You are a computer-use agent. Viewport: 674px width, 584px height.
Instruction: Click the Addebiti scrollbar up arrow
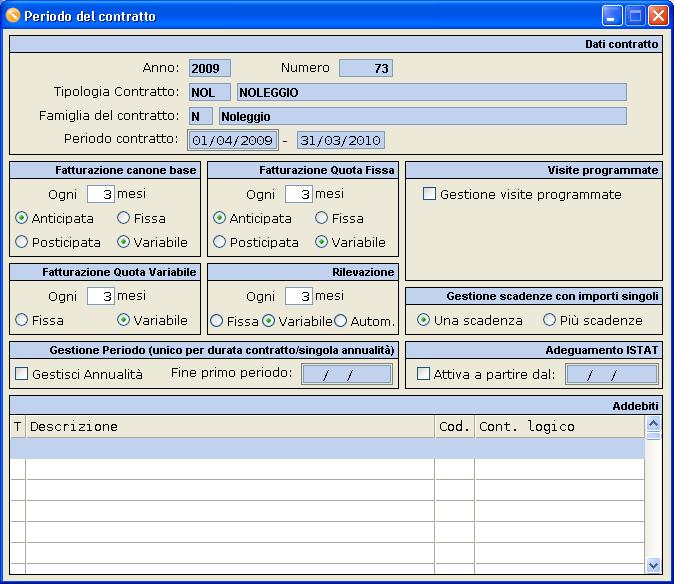pyautogui.click(x=653, y=424)
